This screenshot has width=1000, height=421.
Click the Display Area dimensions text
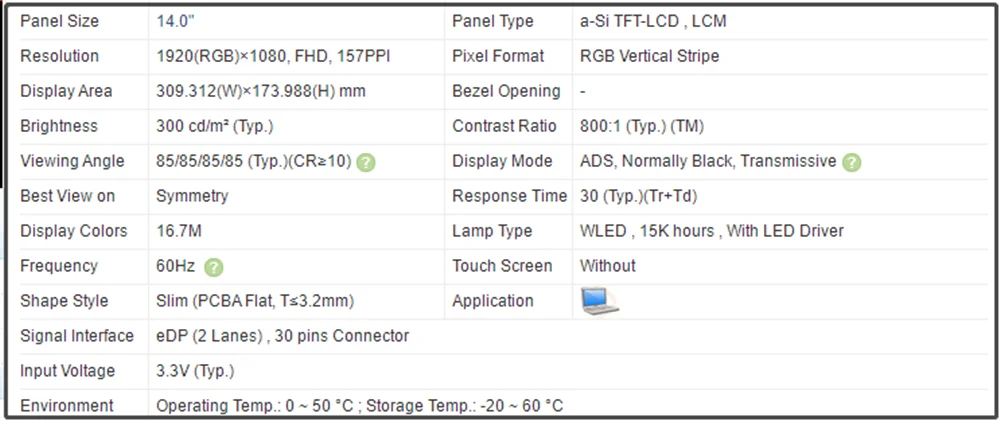(x=261, y=91)
